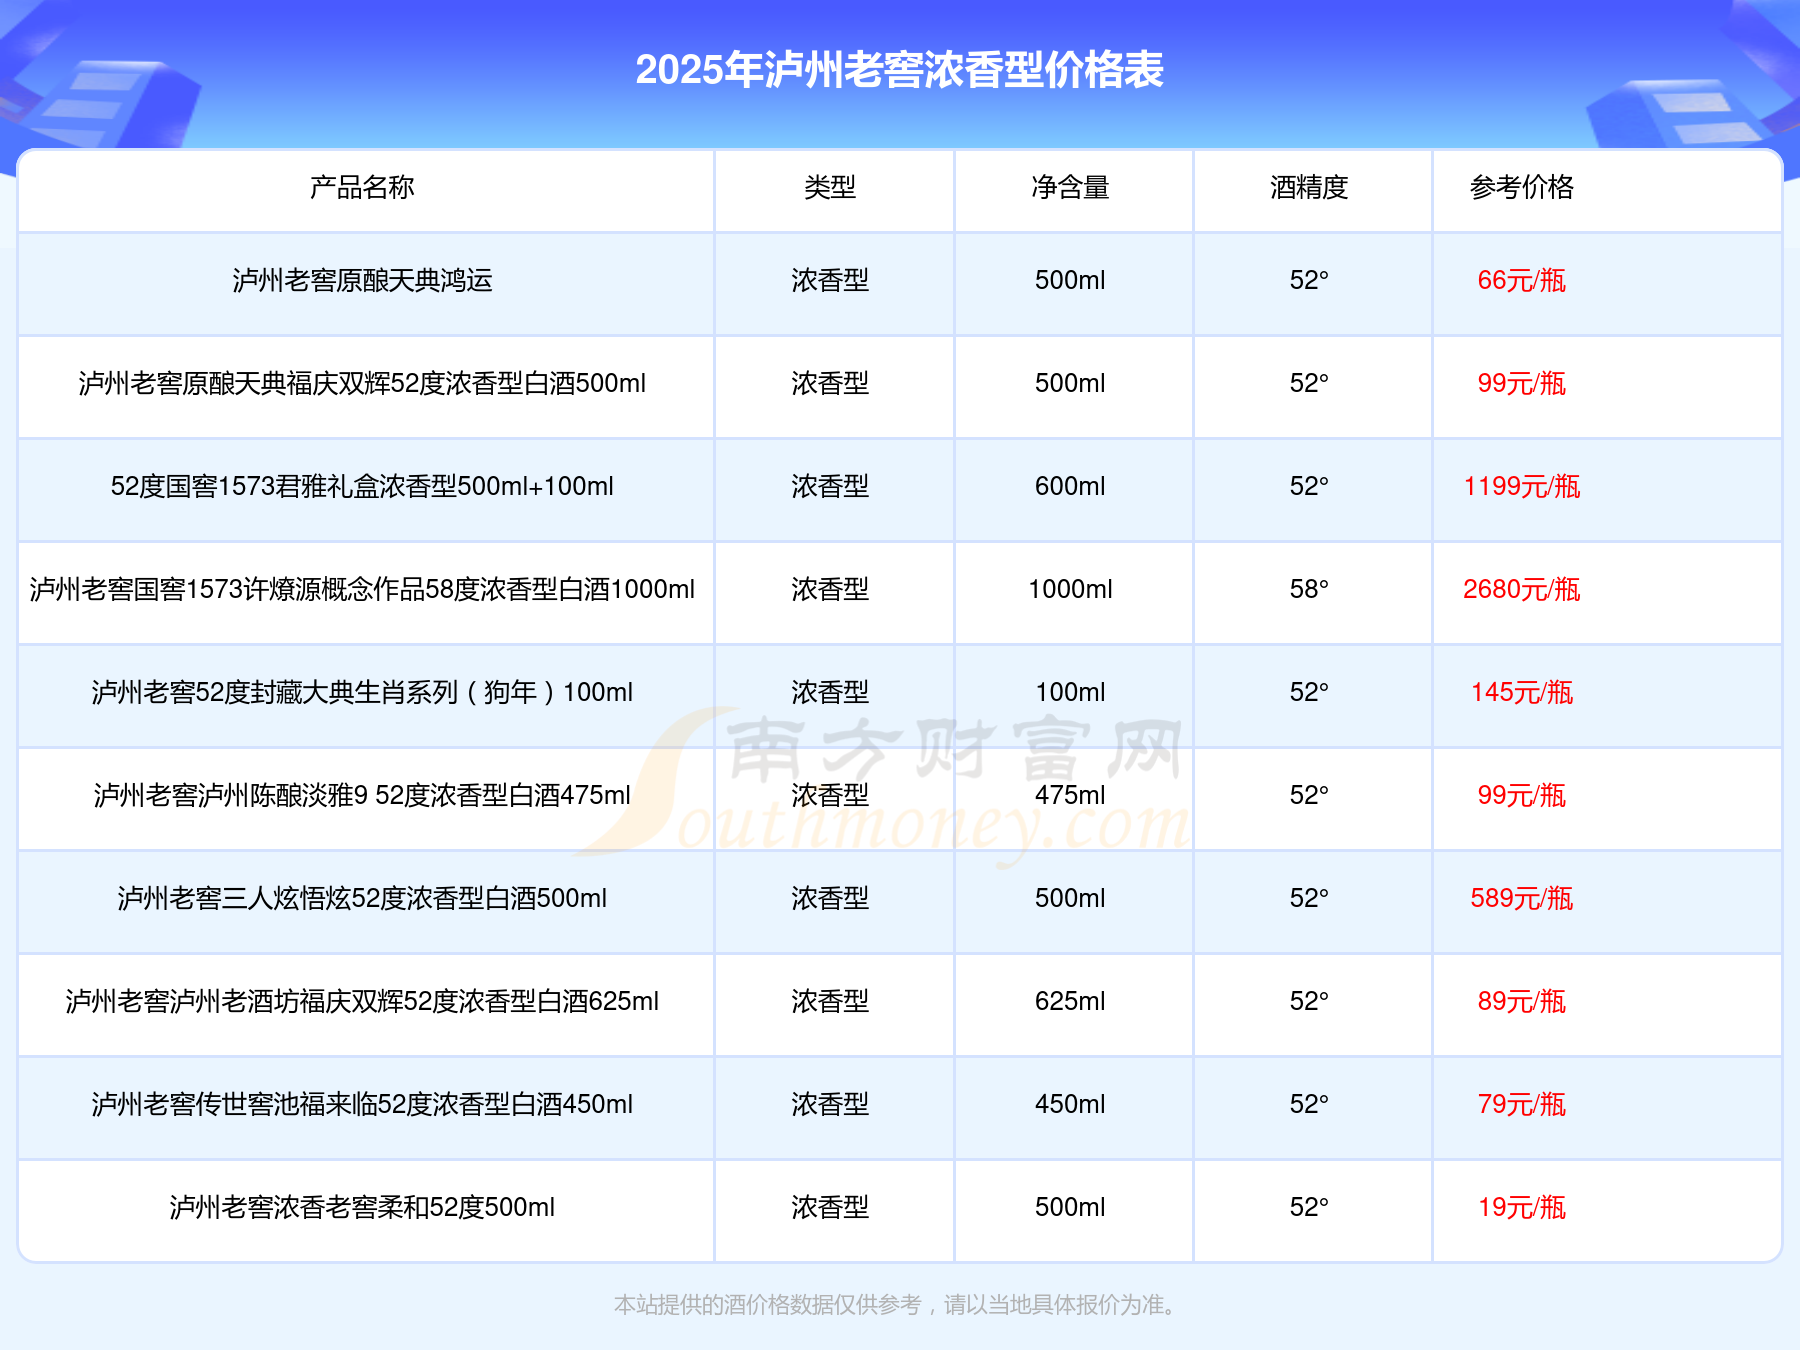Click product 泸州老窖国窖1573许燎源概念作品58度浓香型白酒1000ml
The image size is (1800, 1350).
362,589
